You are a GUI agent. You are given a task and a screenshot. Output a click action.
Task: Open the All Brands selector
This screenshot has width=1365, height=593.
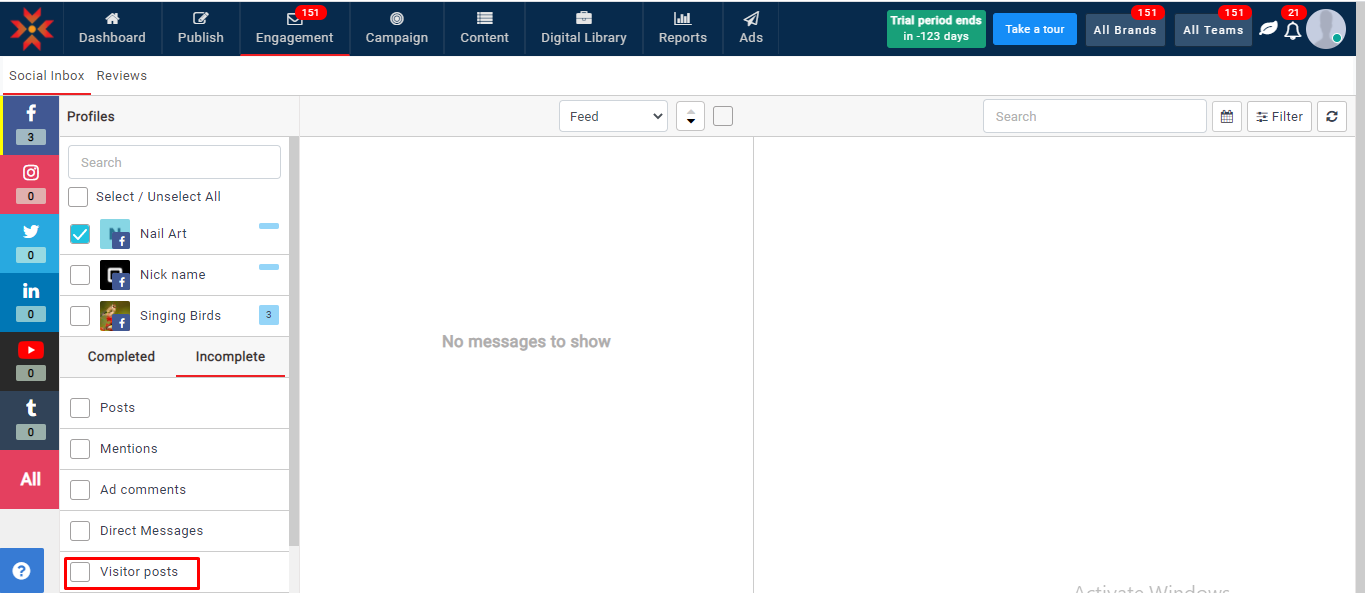[x=1124, y=30]
